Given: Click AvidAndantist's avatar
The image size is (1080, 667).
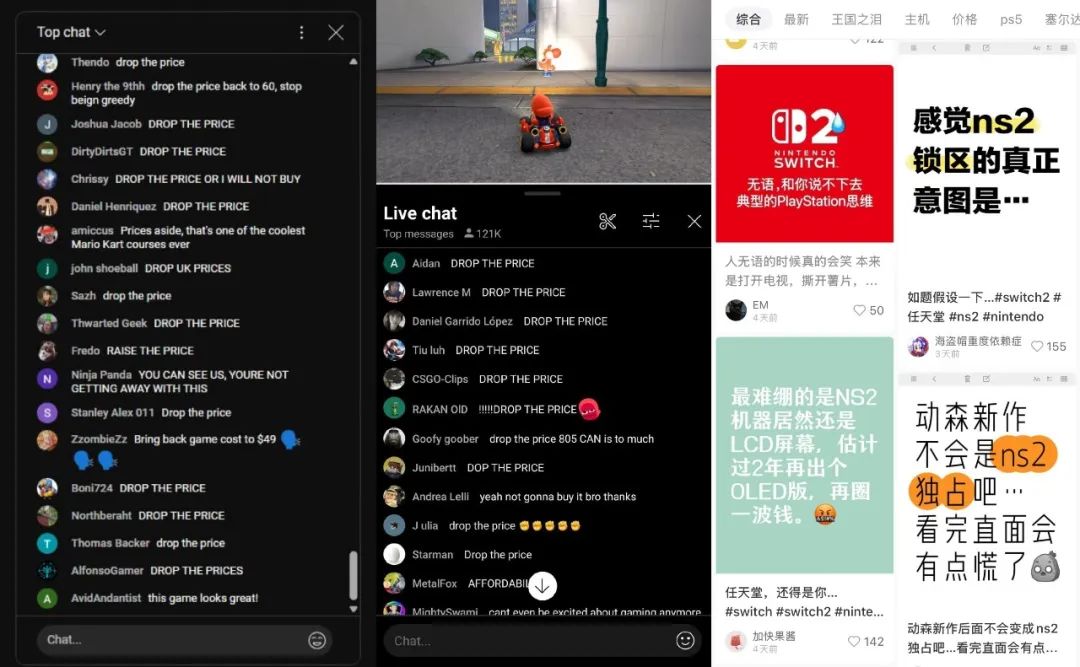Looking at the screenshot, I should tap(47, 598).
